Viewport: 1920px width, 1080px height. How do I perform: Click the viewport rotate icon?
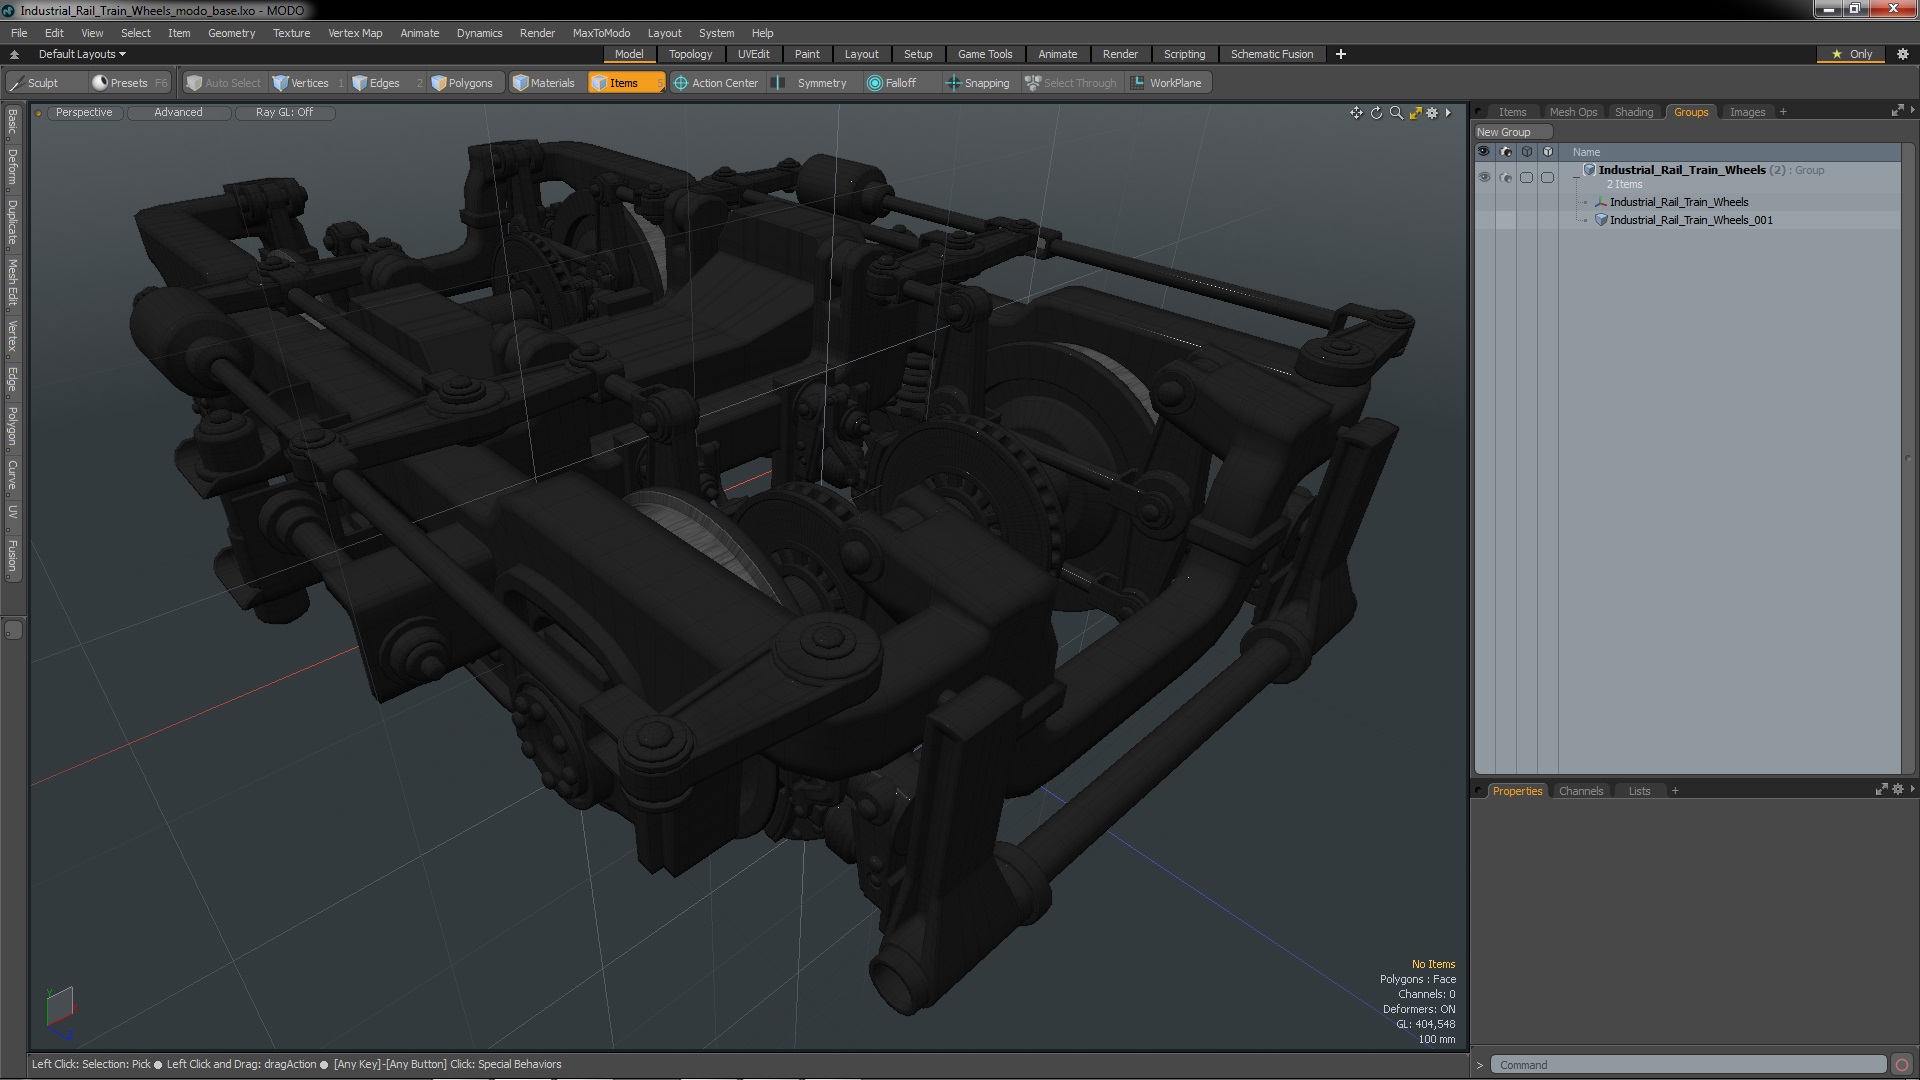(1376, 113)
